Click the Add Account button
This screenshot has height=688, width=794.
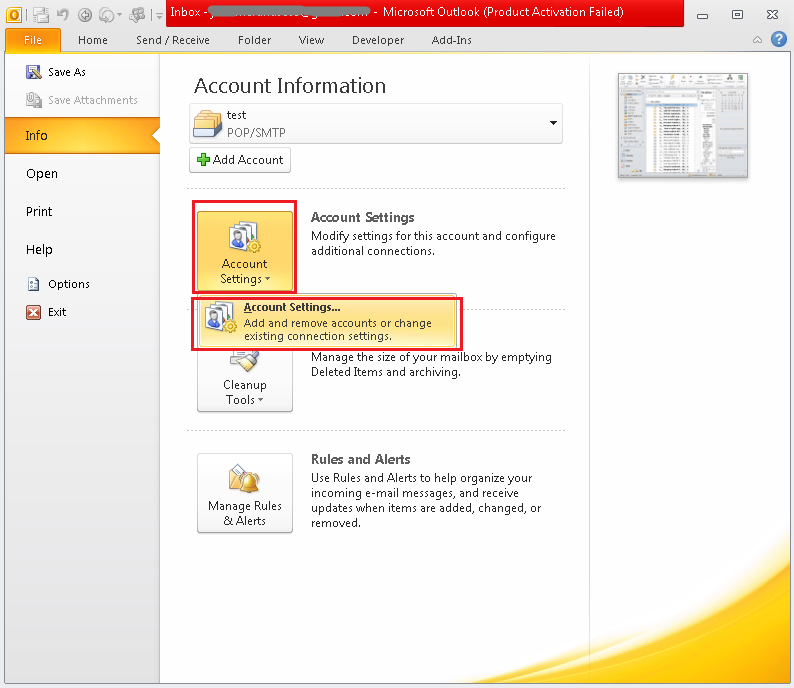[x=240, y=160]
